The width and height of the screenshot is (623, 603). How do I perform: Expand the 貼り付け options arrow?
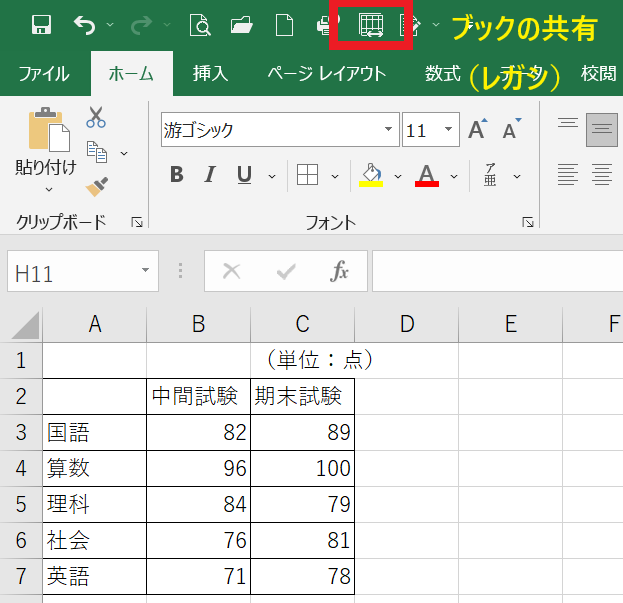(x=49, y=189)
